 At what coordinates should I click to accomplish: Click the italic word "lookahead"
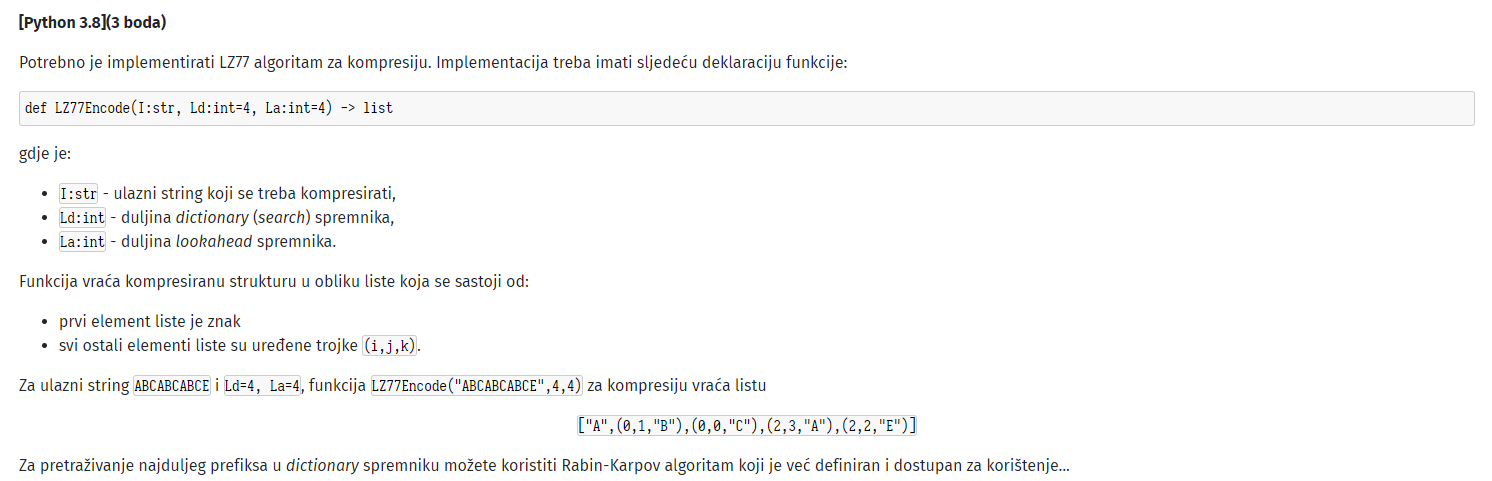(x=213, y=241)
